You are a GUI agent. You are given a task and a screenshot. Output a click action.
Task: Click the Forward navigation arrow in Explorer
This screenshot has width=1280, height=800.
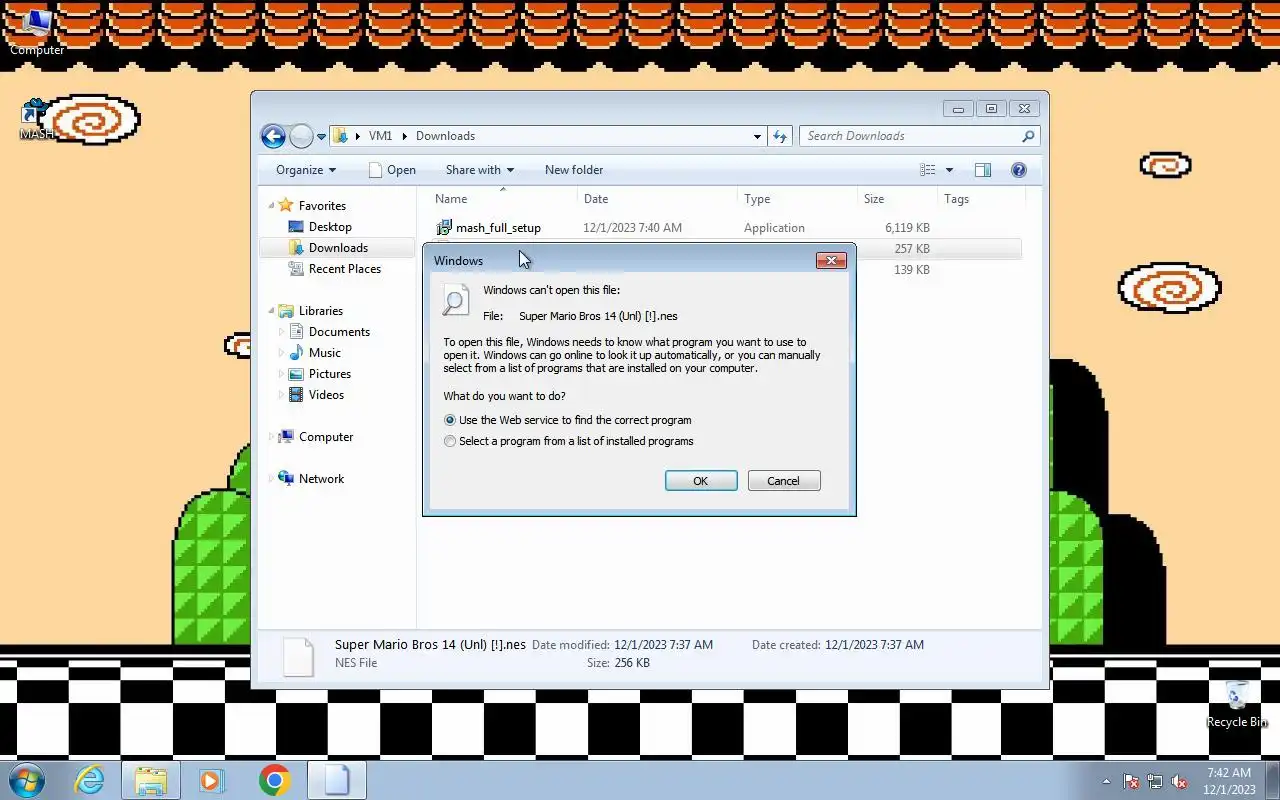click(301, 136)
